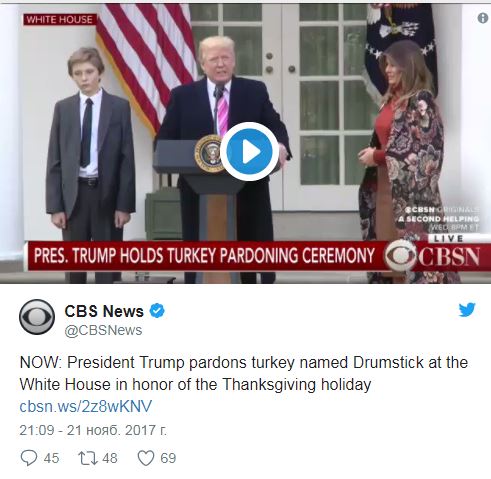
Task: Click the red turkey pardoning headline banner
Action: click(x=204, y=256)
